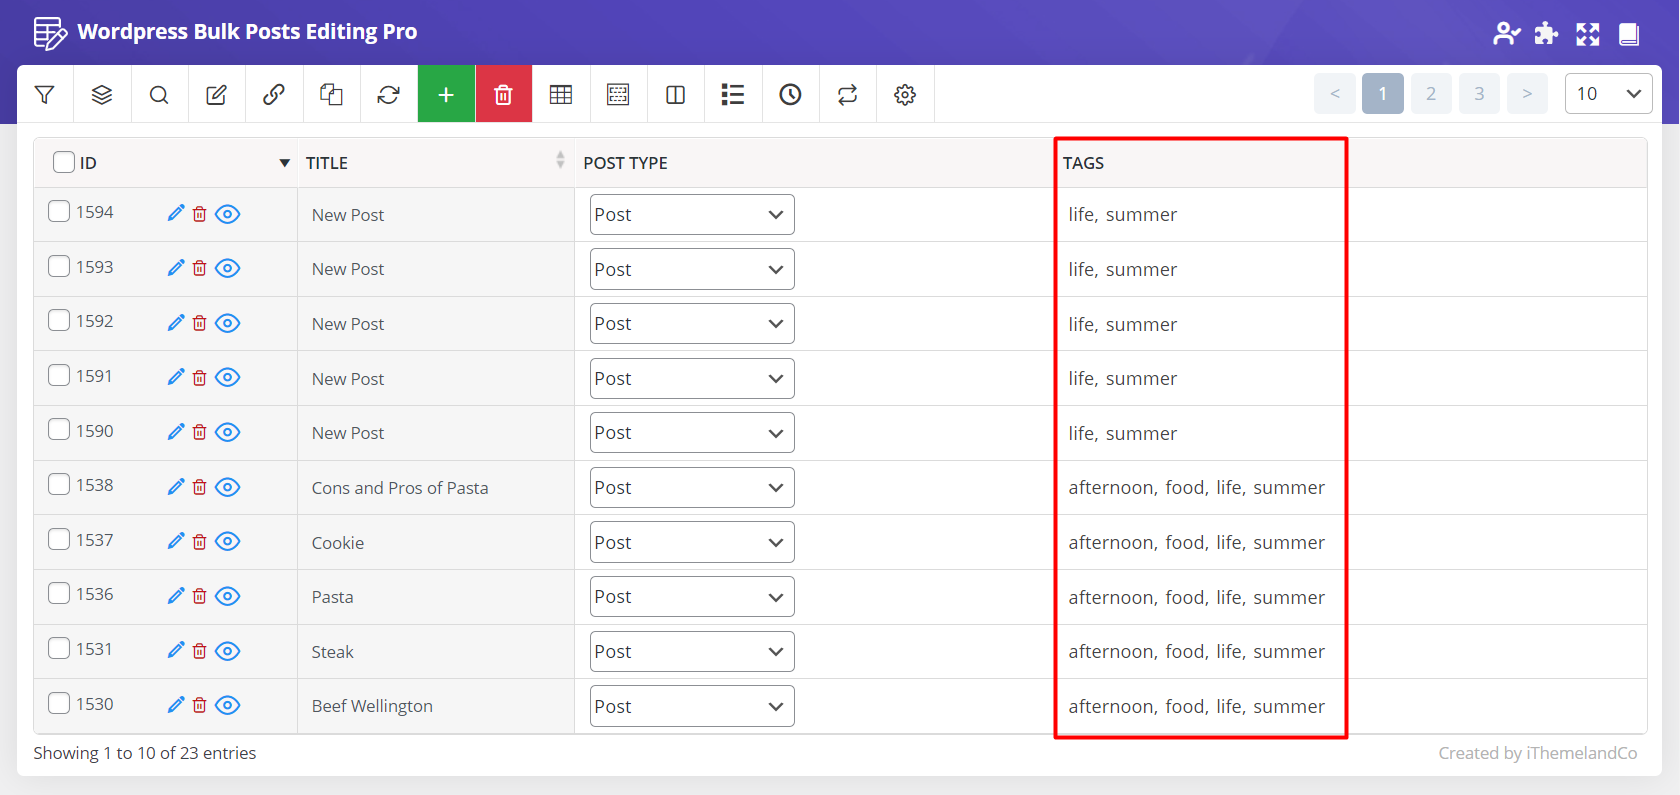The height and width of the screenshot is (795, 1680).
Task: Open post type dropdown for Beef Wellington
Action: (x=692, y=706)
